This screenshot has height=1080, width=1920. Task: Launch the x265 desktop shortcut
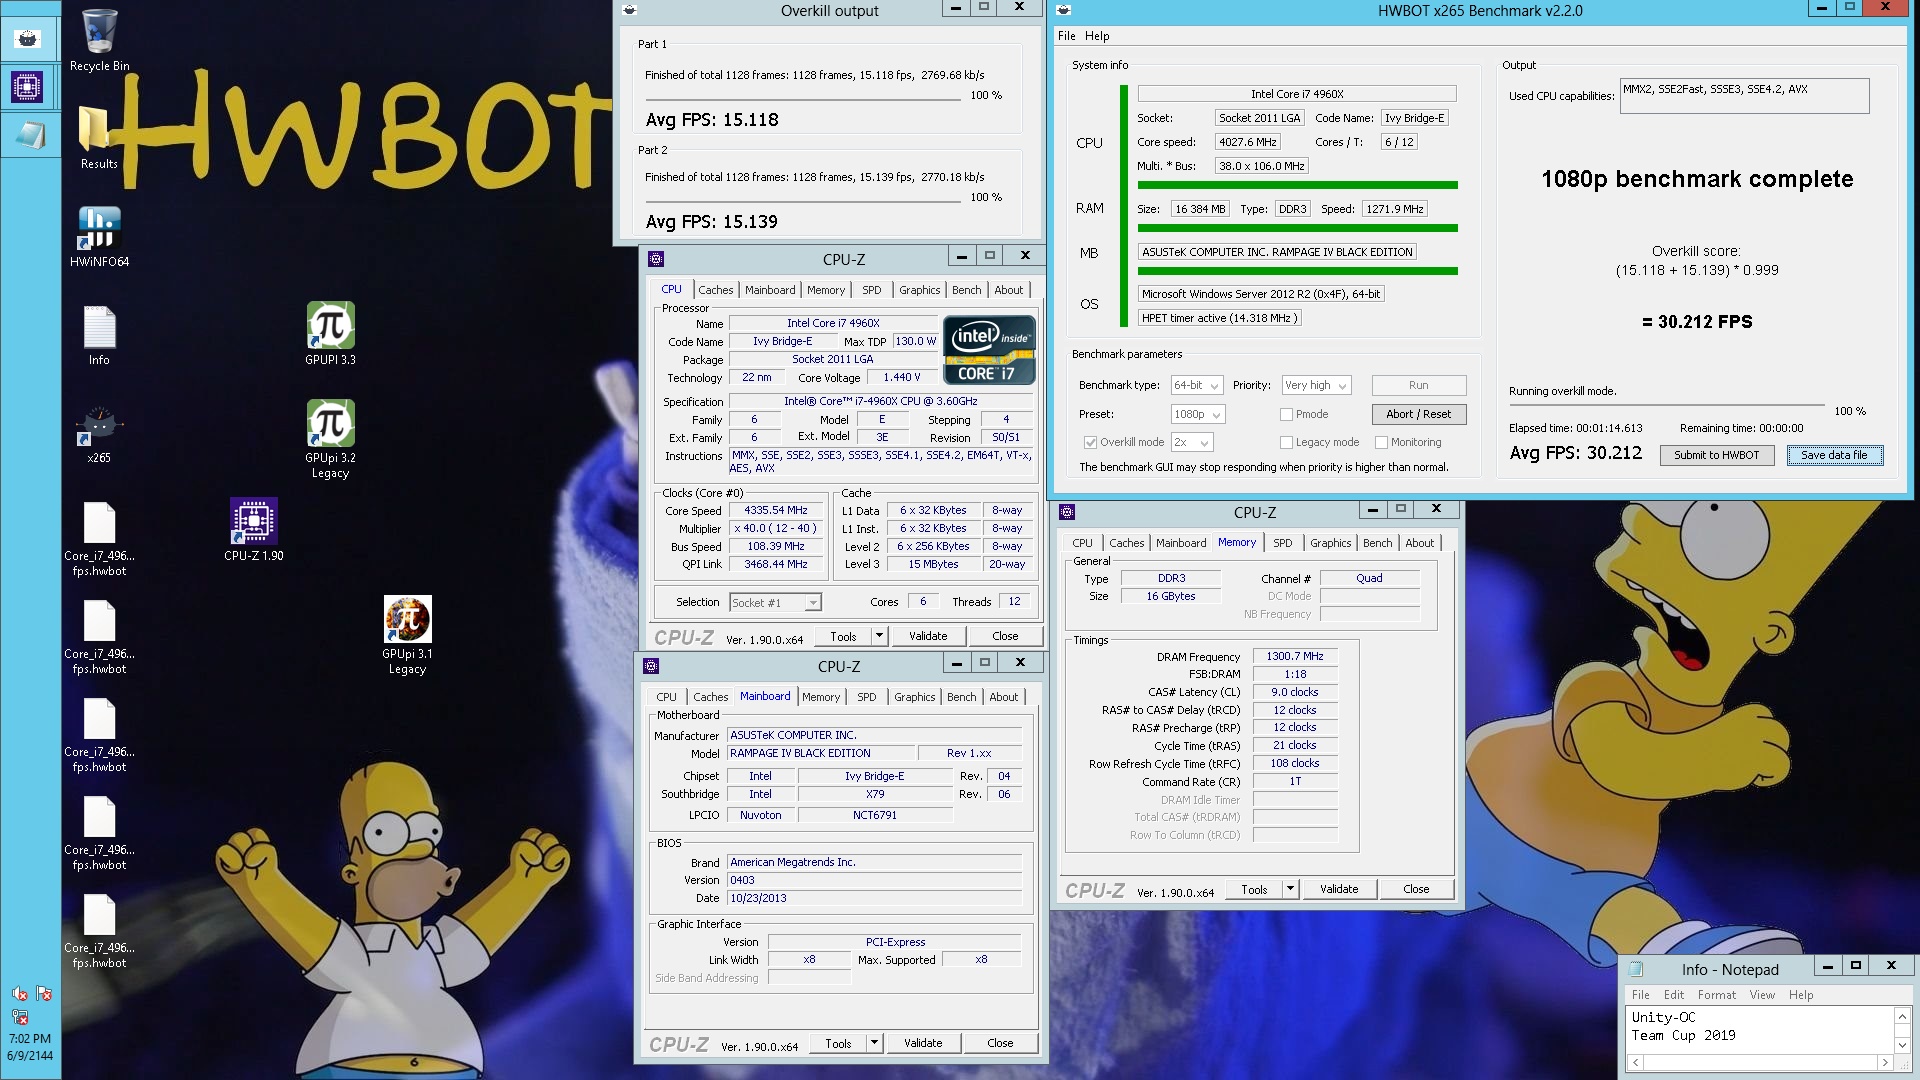[99, 433]
